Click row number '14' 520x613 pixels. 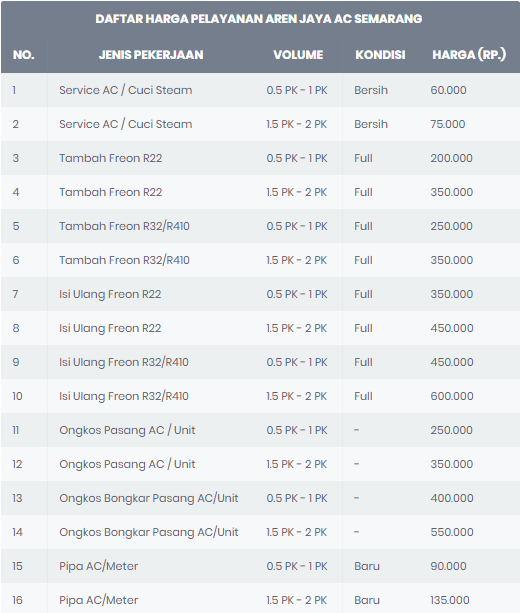tap(17, 532)
